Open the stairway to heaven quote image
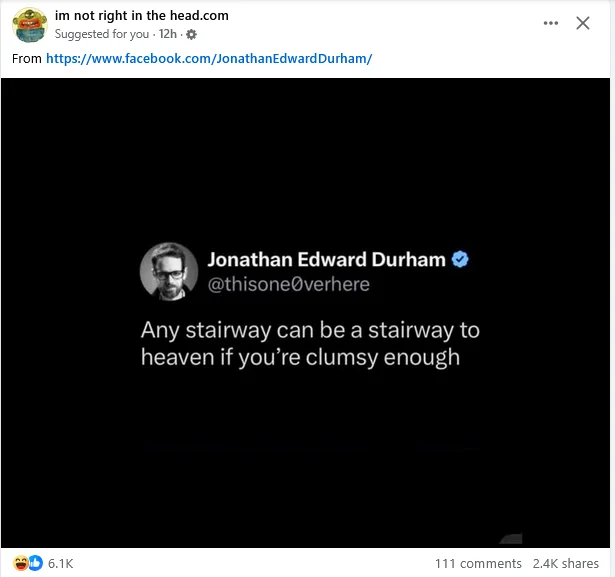Viewport: 615px width, 577px height. pos(305,313)
